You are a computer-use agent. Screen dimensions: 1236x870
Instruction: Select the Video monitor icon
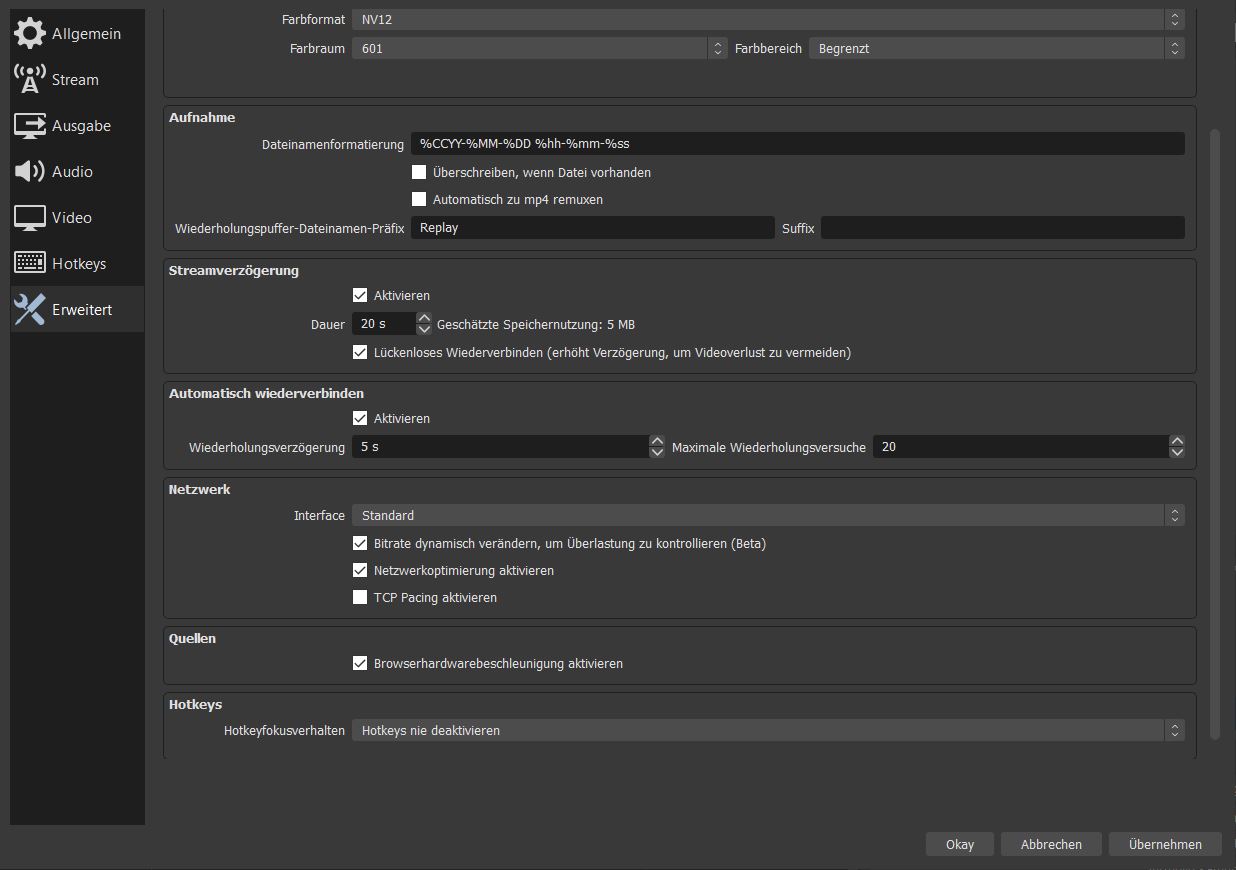(30, 217)
